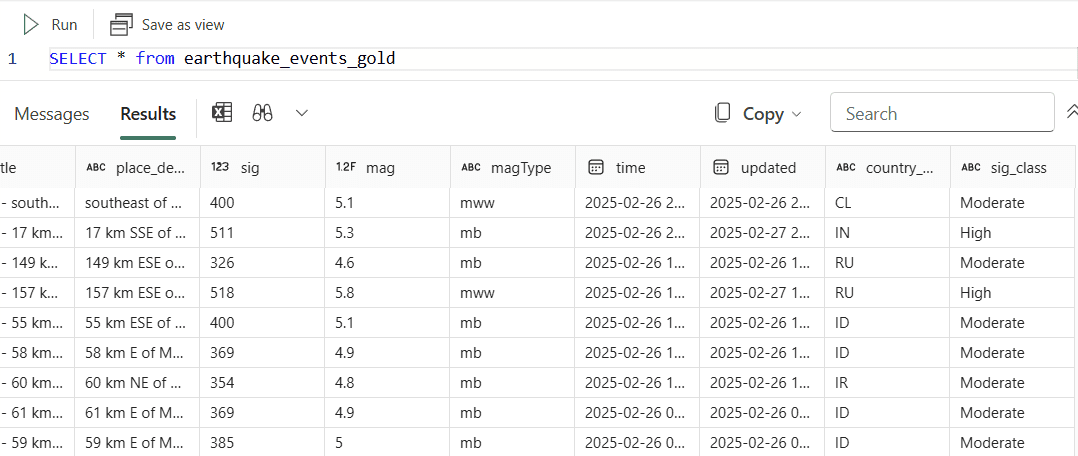Click the binoculars inspect icon
Screen dimensions: 1078x456
click(263, 113)
